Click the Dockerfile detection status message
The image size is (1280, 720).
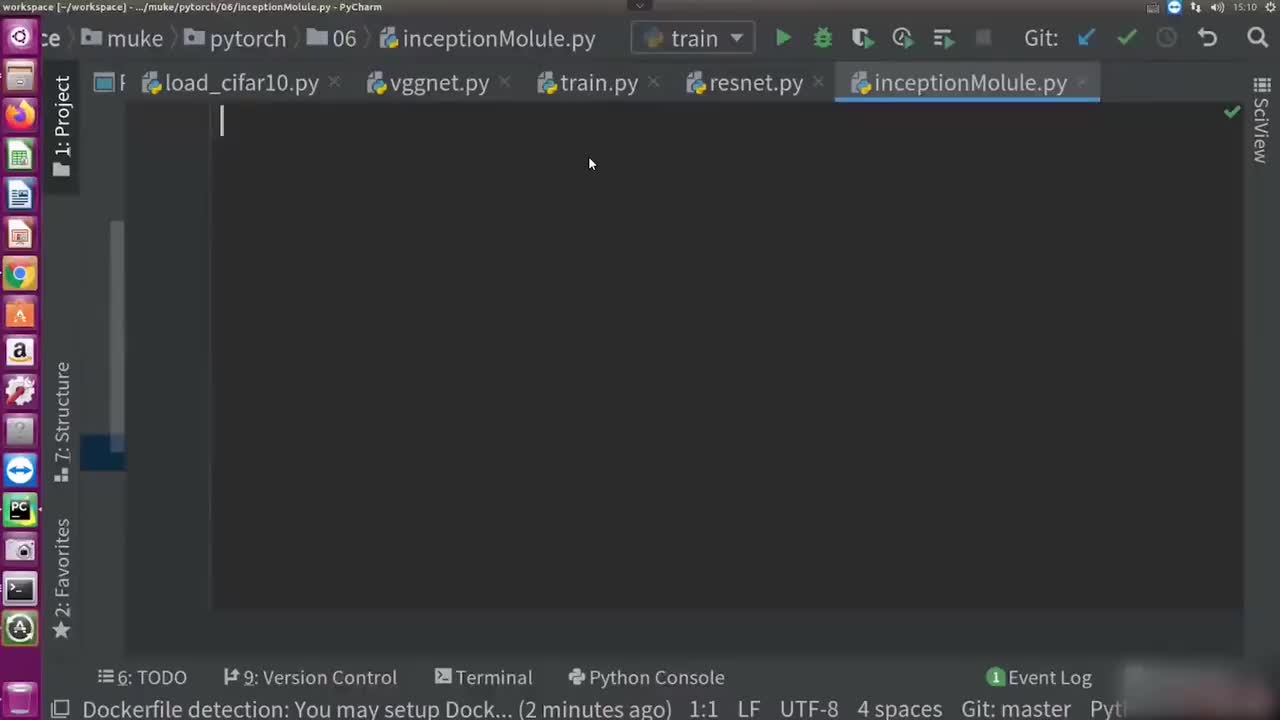tap(377, 709)
